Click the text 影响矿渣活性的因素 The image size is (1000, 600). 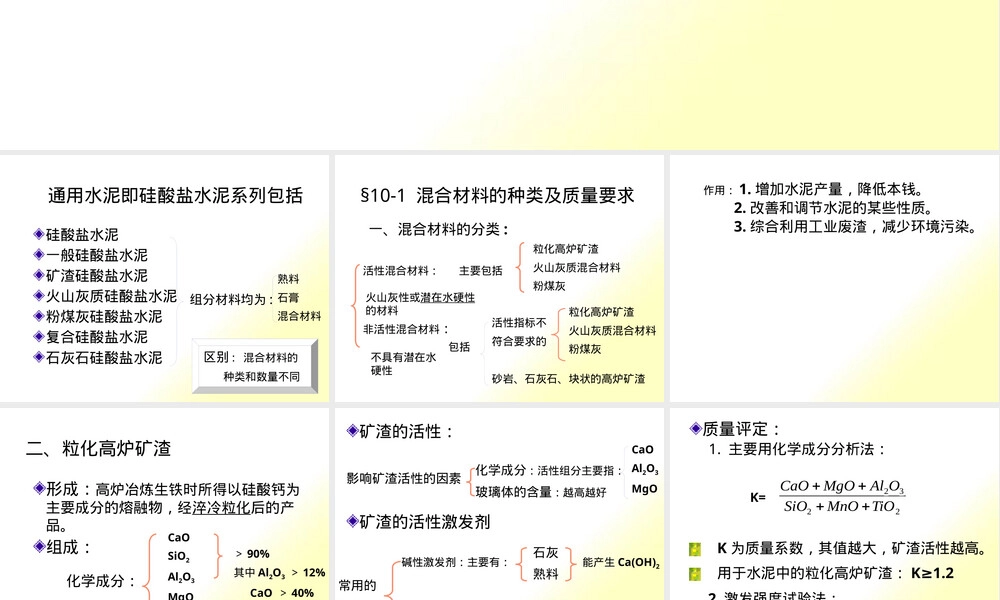(404, 478)
